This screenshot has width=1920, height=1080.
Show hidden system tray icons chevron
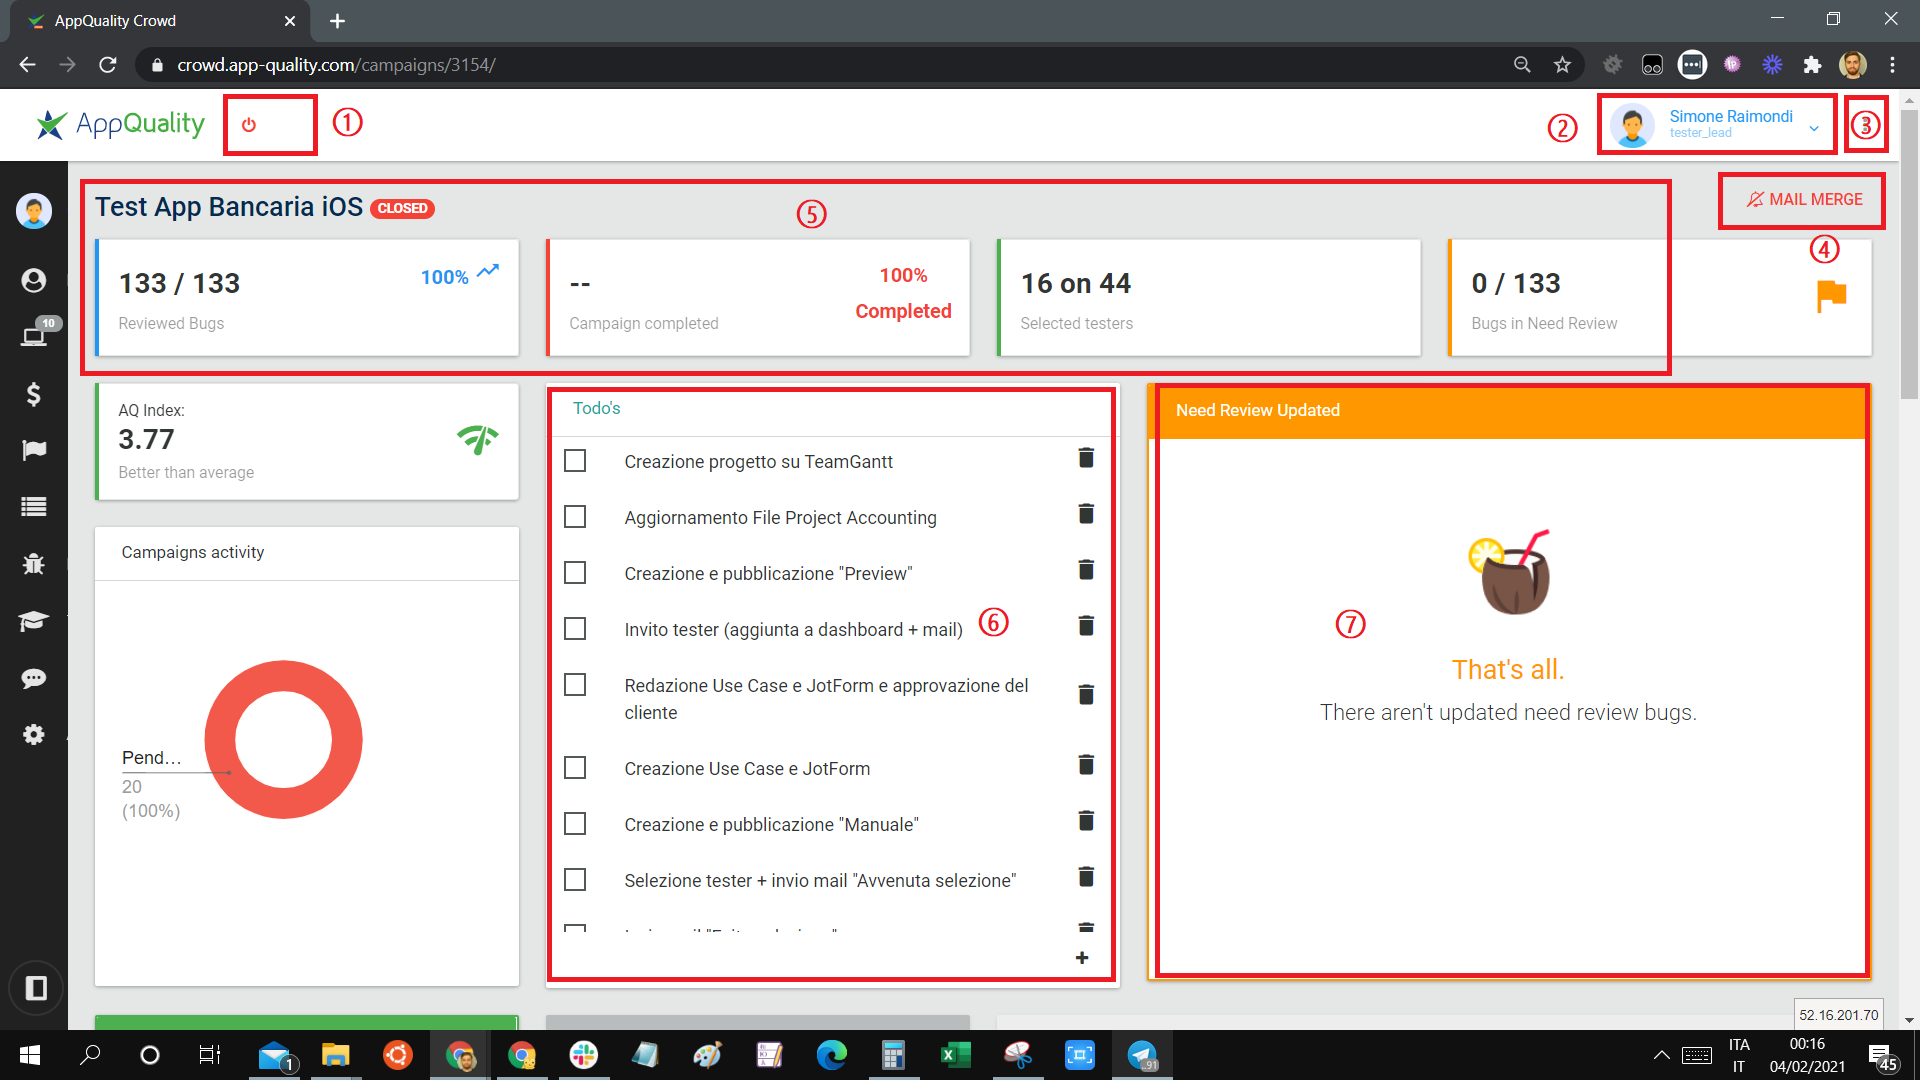coord(1661,1055)
